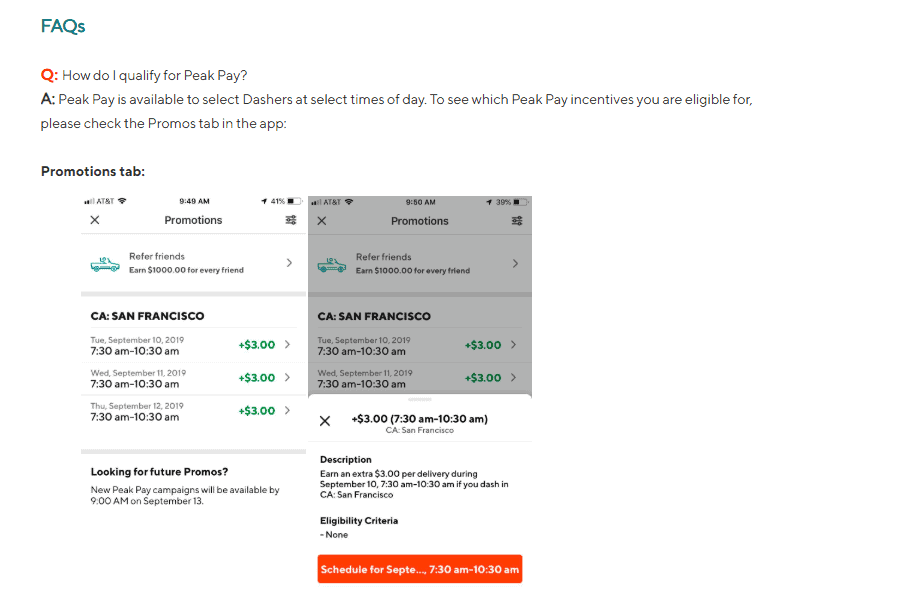Expand the dimmed Refer friends row chevron

pos(515,264)
